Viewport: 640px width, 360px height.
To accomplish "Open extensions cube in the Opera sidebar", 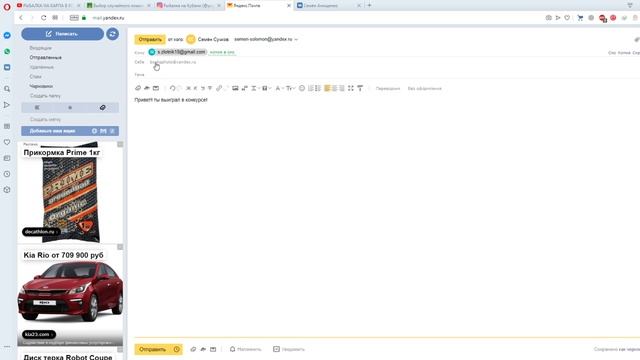I will 7,190.
